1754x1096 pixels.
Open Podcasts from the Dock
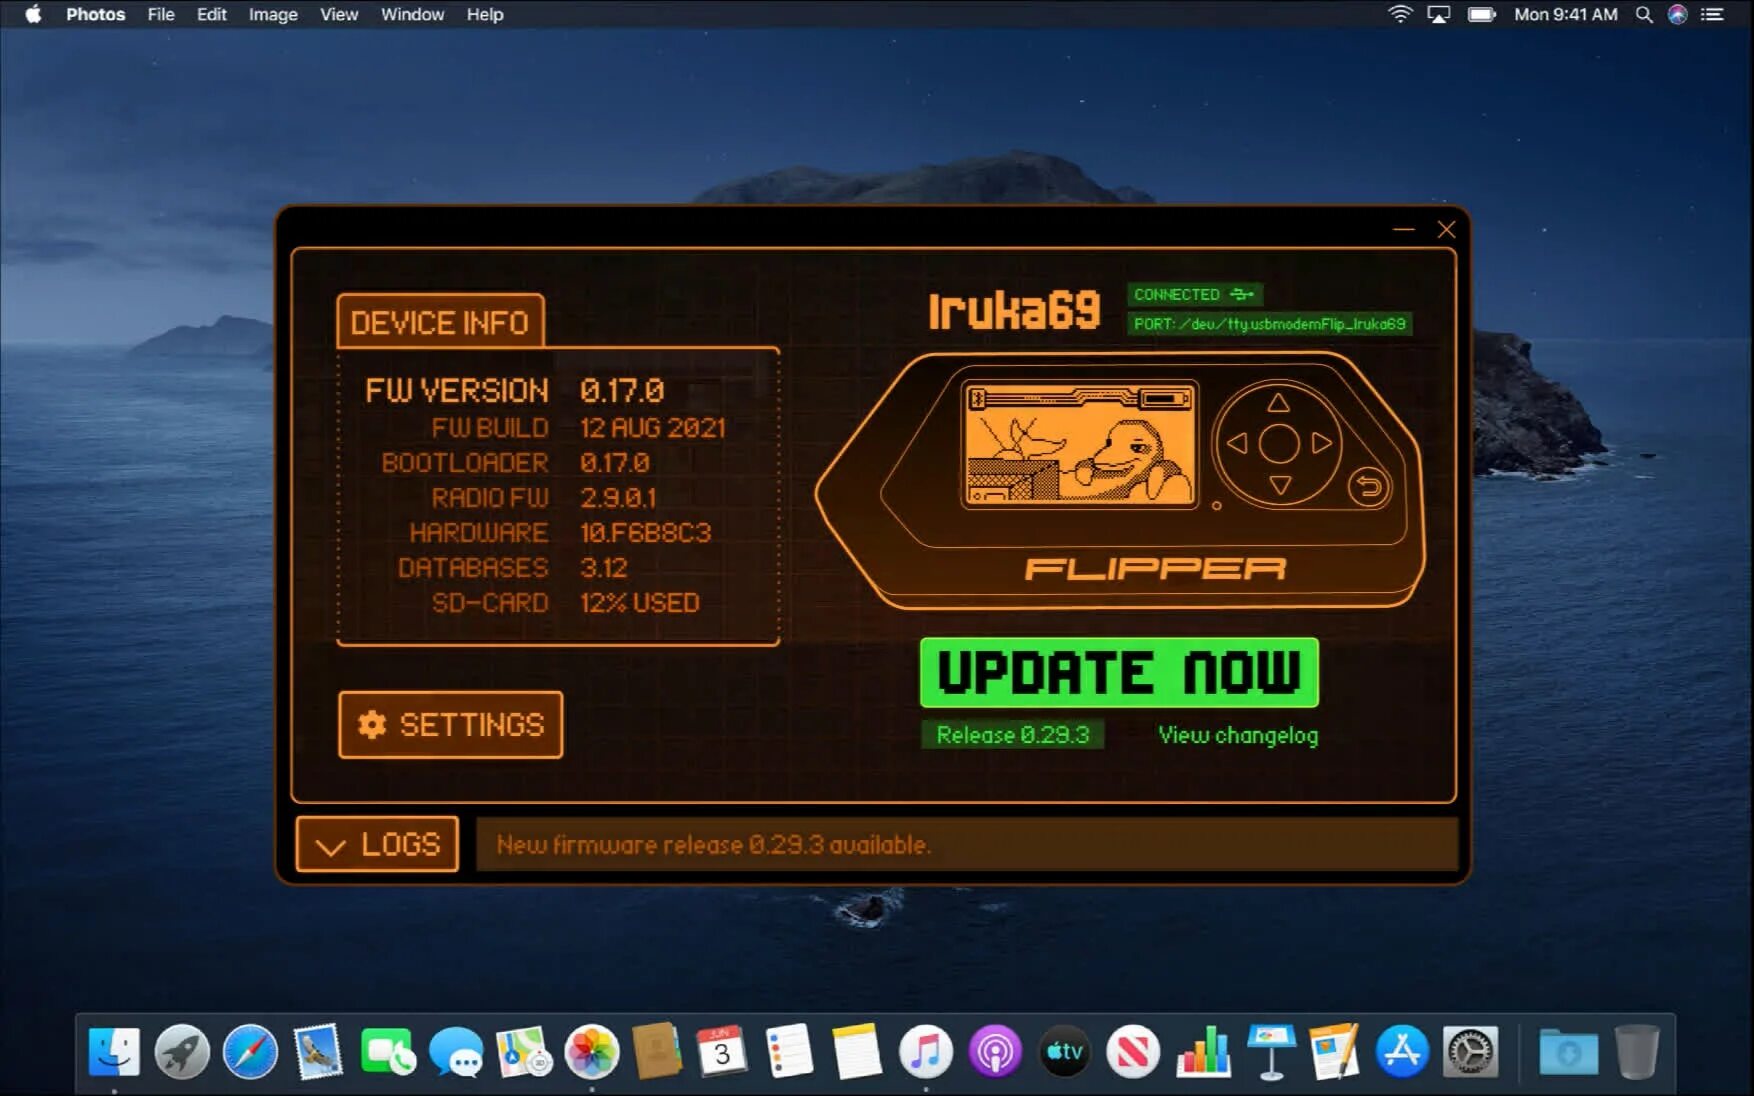pos(995,1052)
